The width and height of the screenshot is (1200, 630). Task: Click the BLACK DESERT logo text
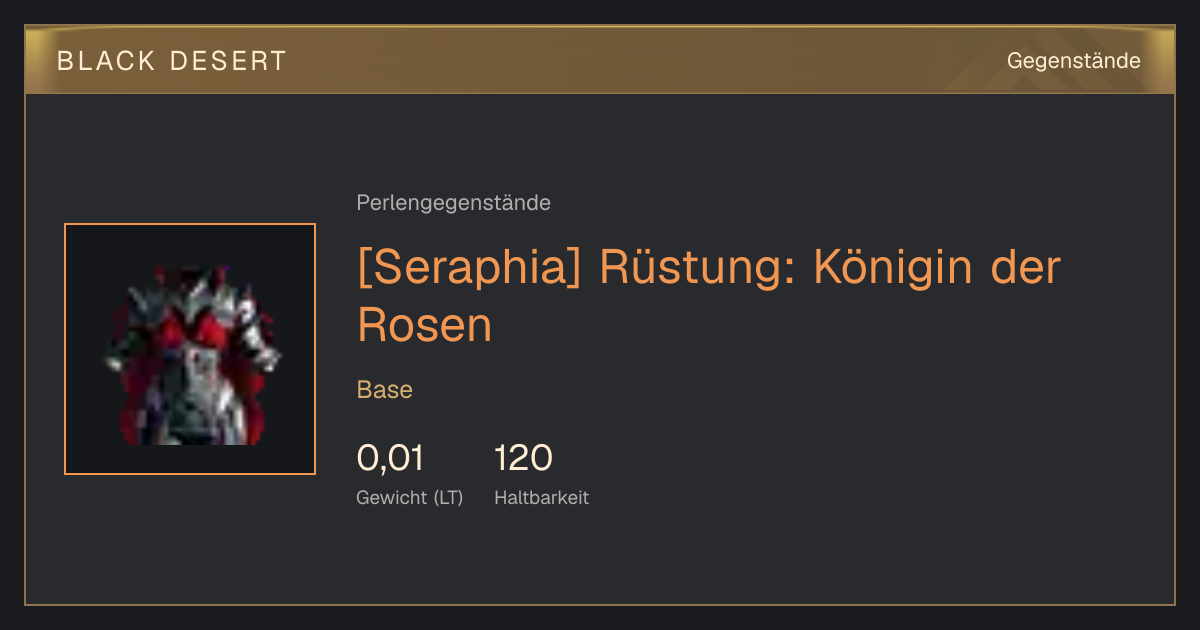pyautogui.click(x=172, y=61)
